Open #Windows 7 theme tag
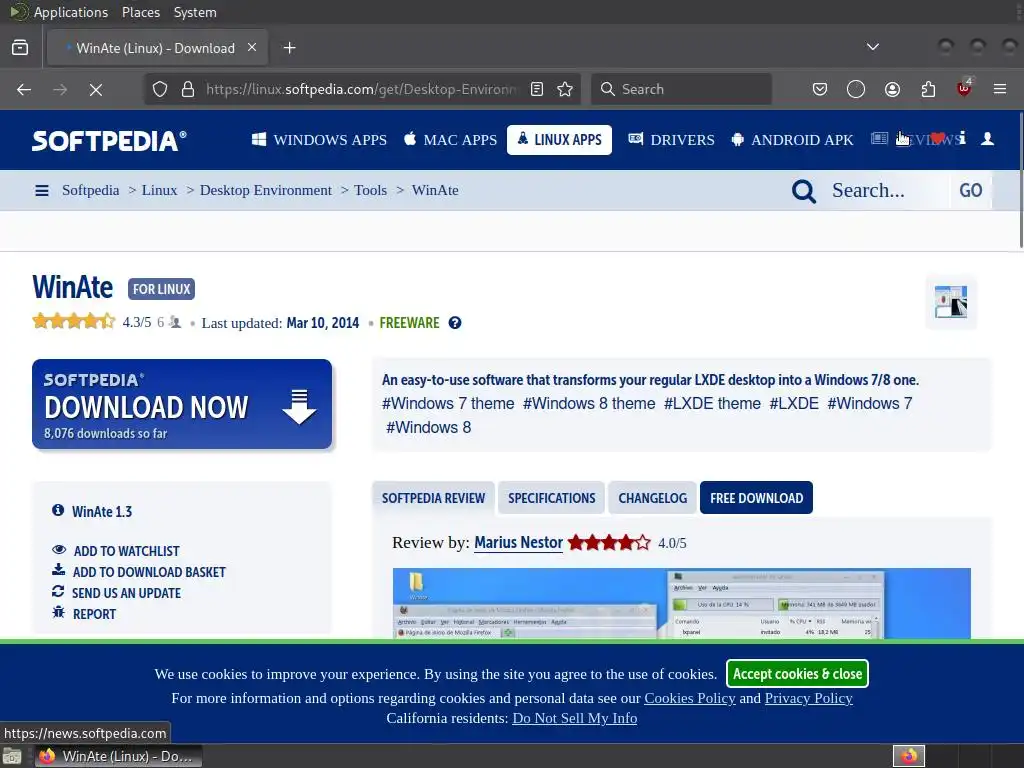Image resolution: width=1024 pixels, height=768 pixels. tap(448, 404)
